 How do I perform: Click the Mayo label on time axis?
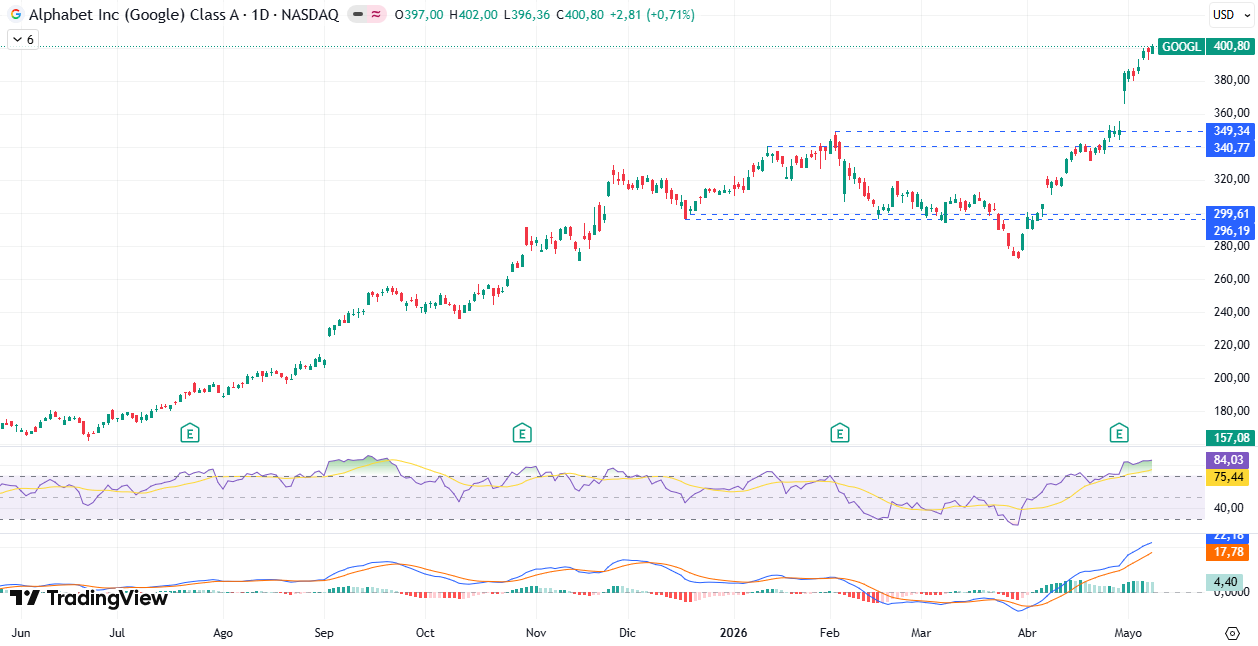pyautogui.click(x=1127, y=633)
